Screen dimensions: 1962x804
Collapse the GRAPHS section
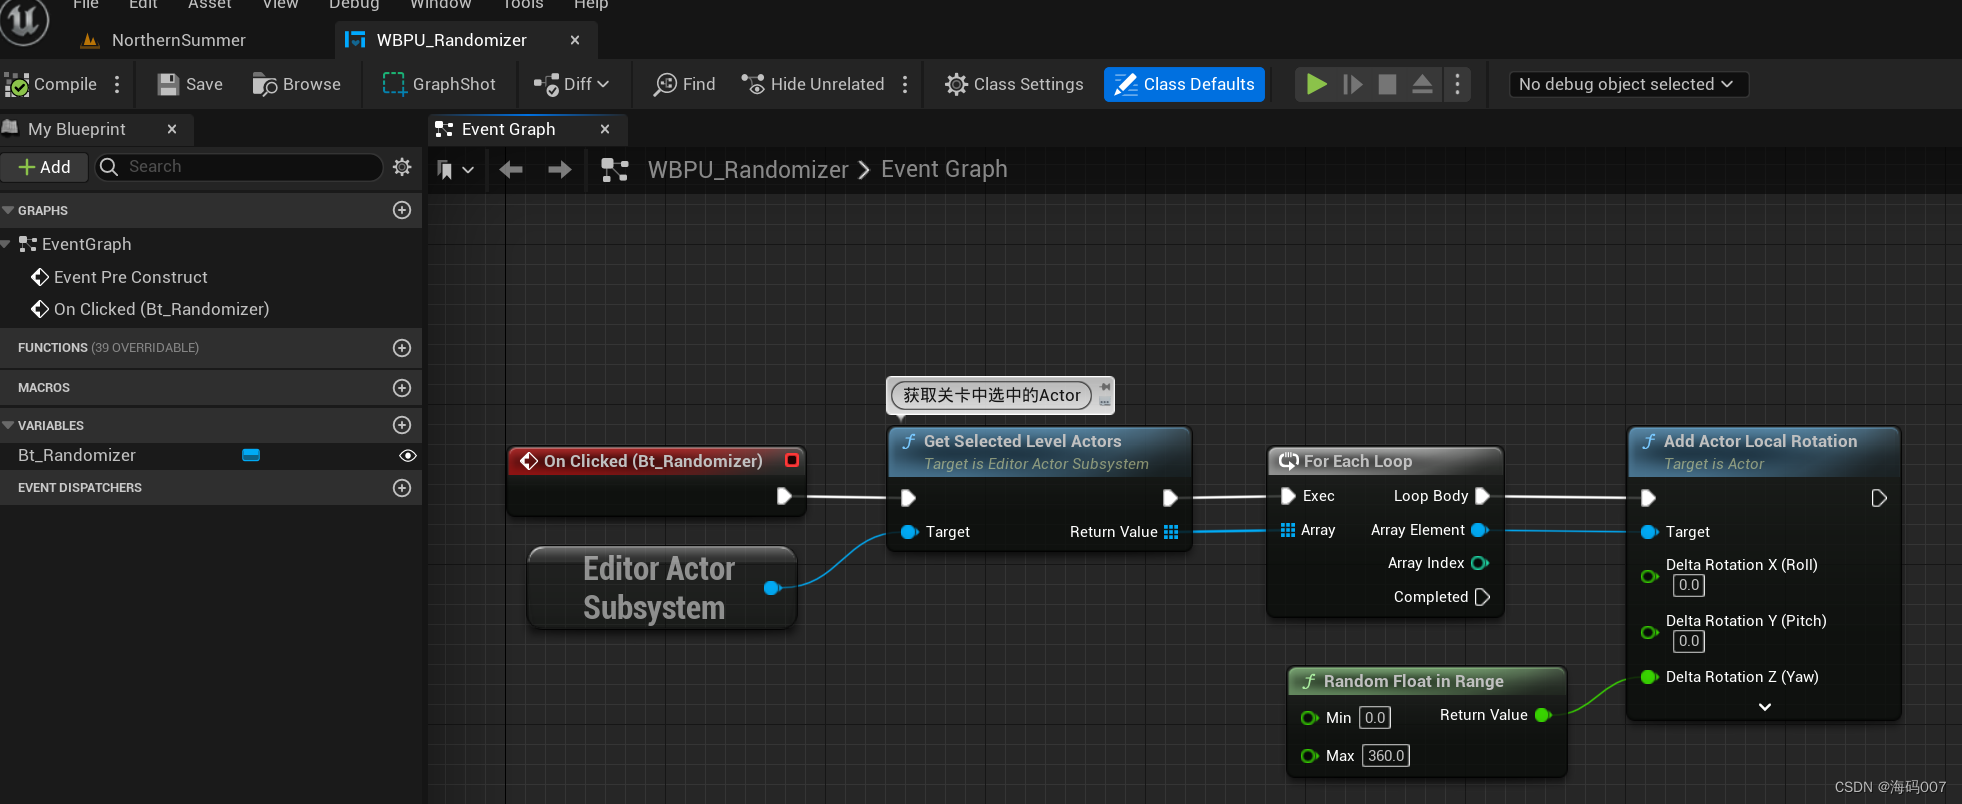(x=9, y=210)
